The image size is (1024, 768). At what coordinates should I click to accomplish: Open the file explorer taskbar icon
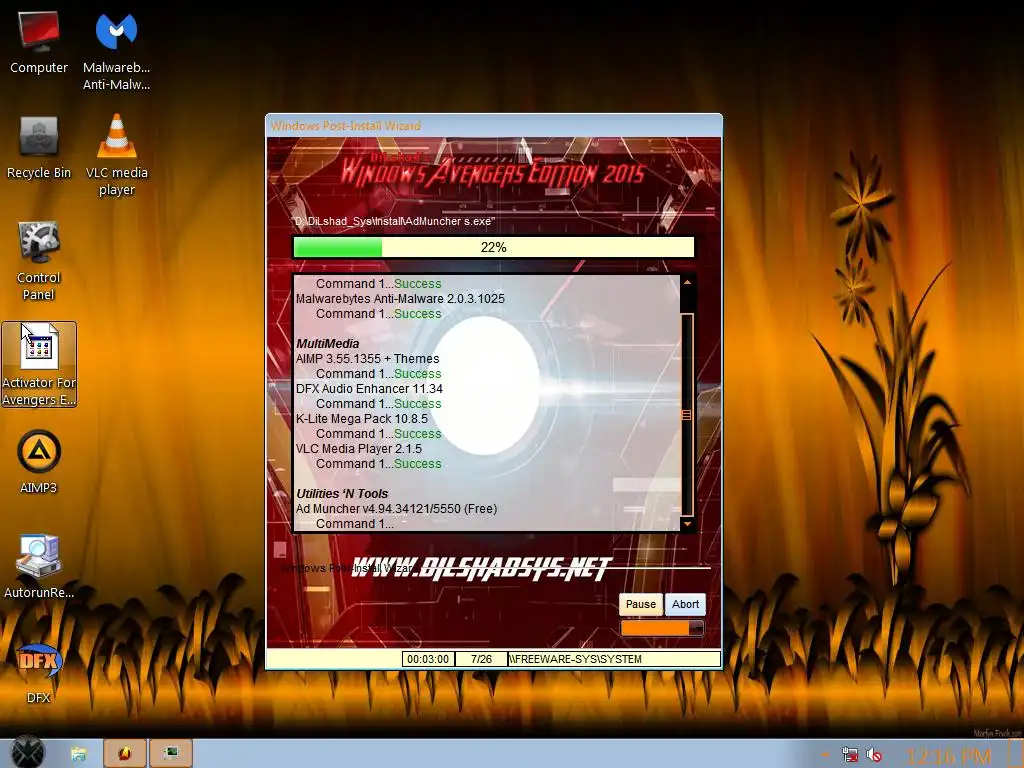(x=78, y=754)
